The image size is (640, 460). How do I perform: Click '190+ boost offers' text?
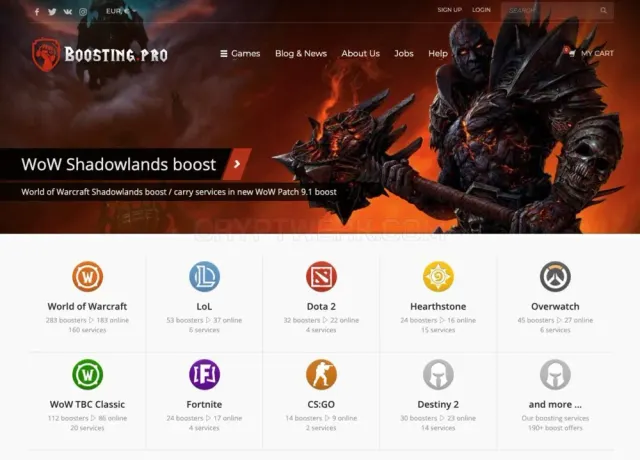(555, 428)
